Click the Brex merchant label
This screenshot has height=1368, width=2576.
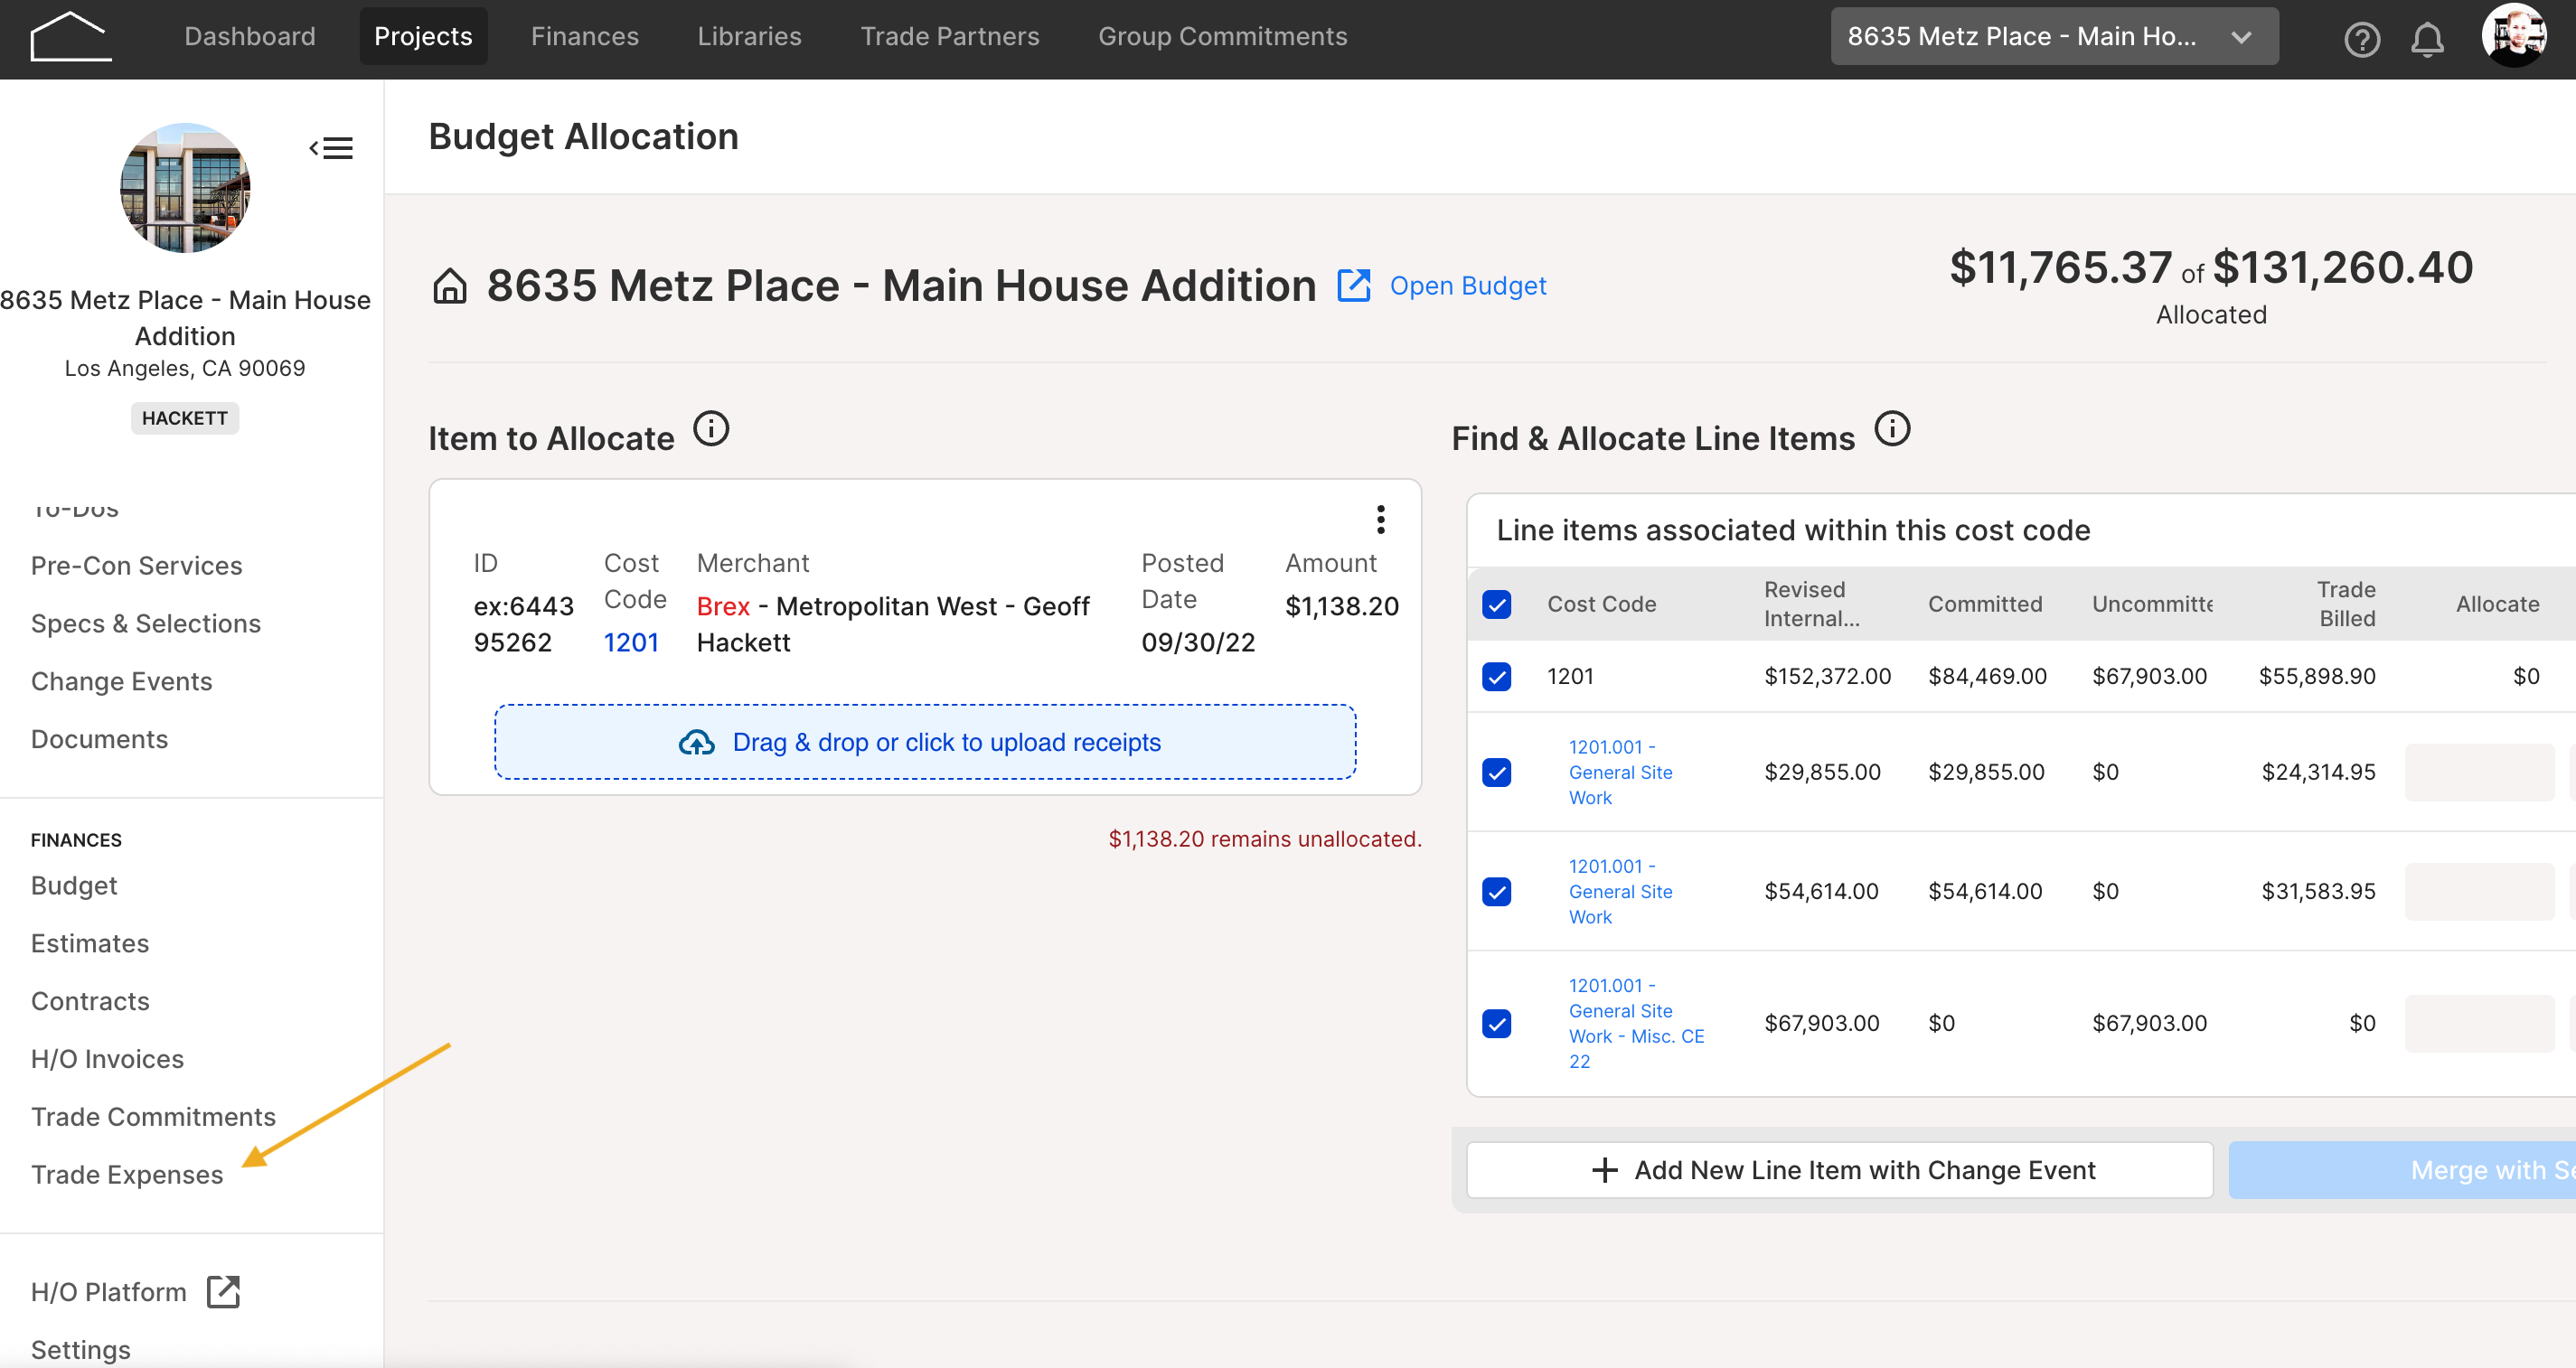[x=722, y=606]
